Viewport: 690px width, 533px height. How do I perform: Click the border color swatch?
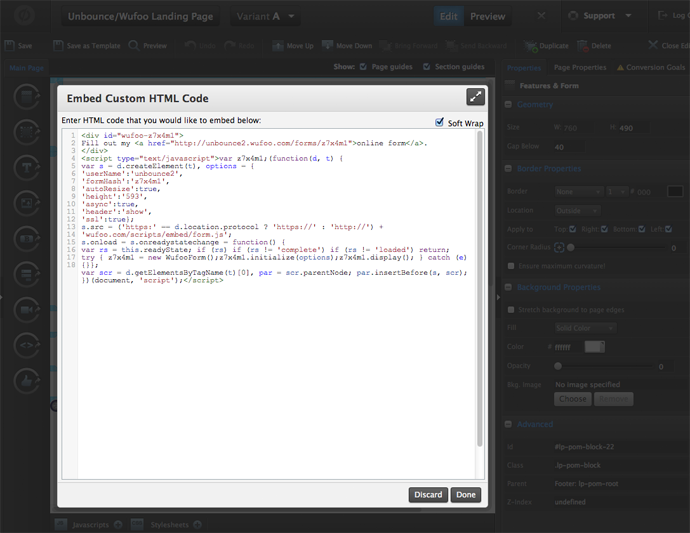[x=675, y=191]
